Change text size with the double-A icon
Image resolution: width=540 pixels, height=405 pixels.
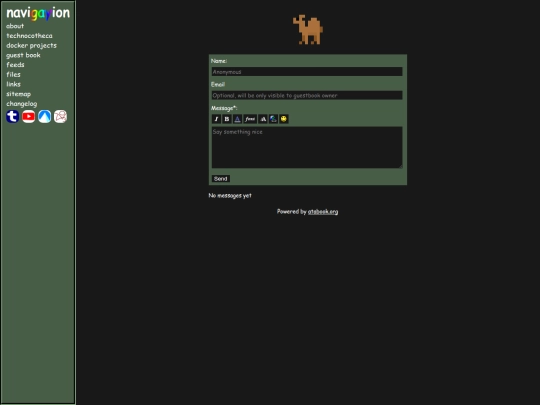coord(263,119)
